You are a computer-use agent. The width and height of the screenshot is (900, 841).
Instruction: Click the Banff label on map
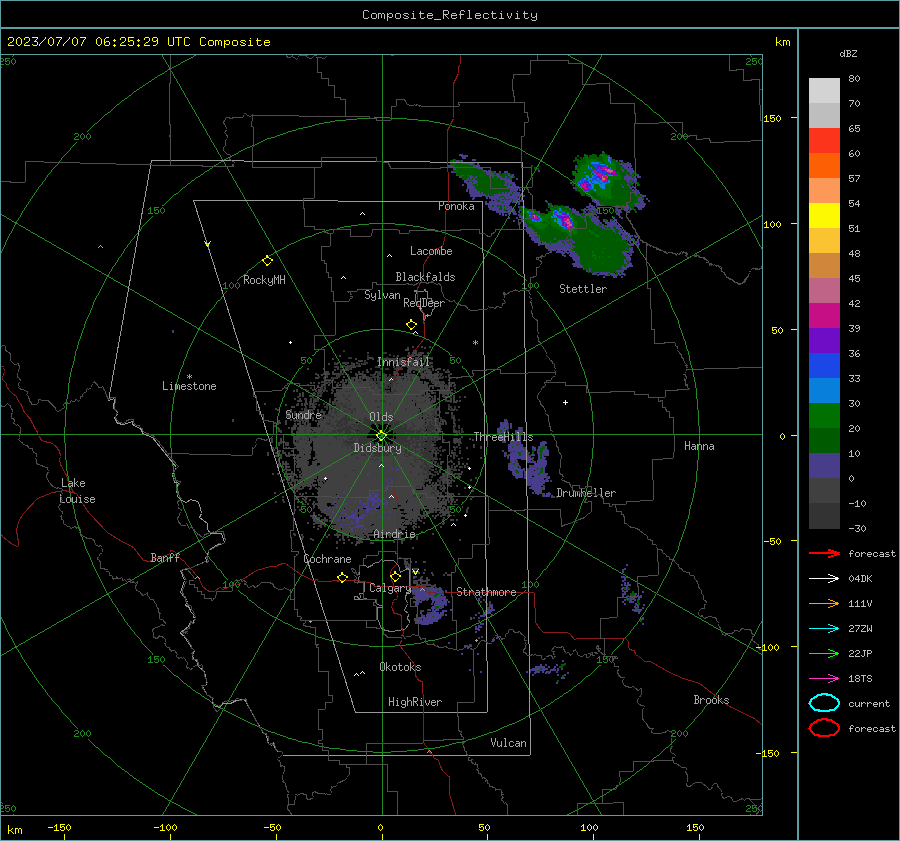pyautogui.click(x=165, y=557)
